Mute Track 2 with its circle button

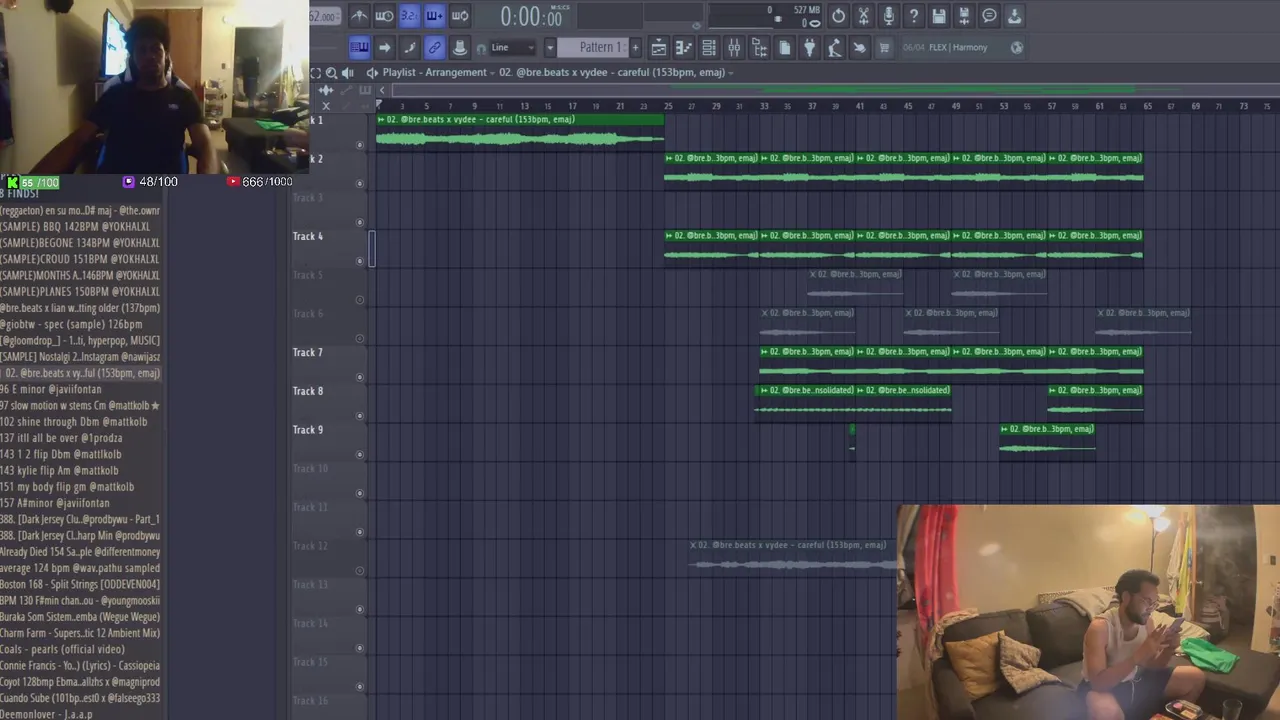click(360, 183)
